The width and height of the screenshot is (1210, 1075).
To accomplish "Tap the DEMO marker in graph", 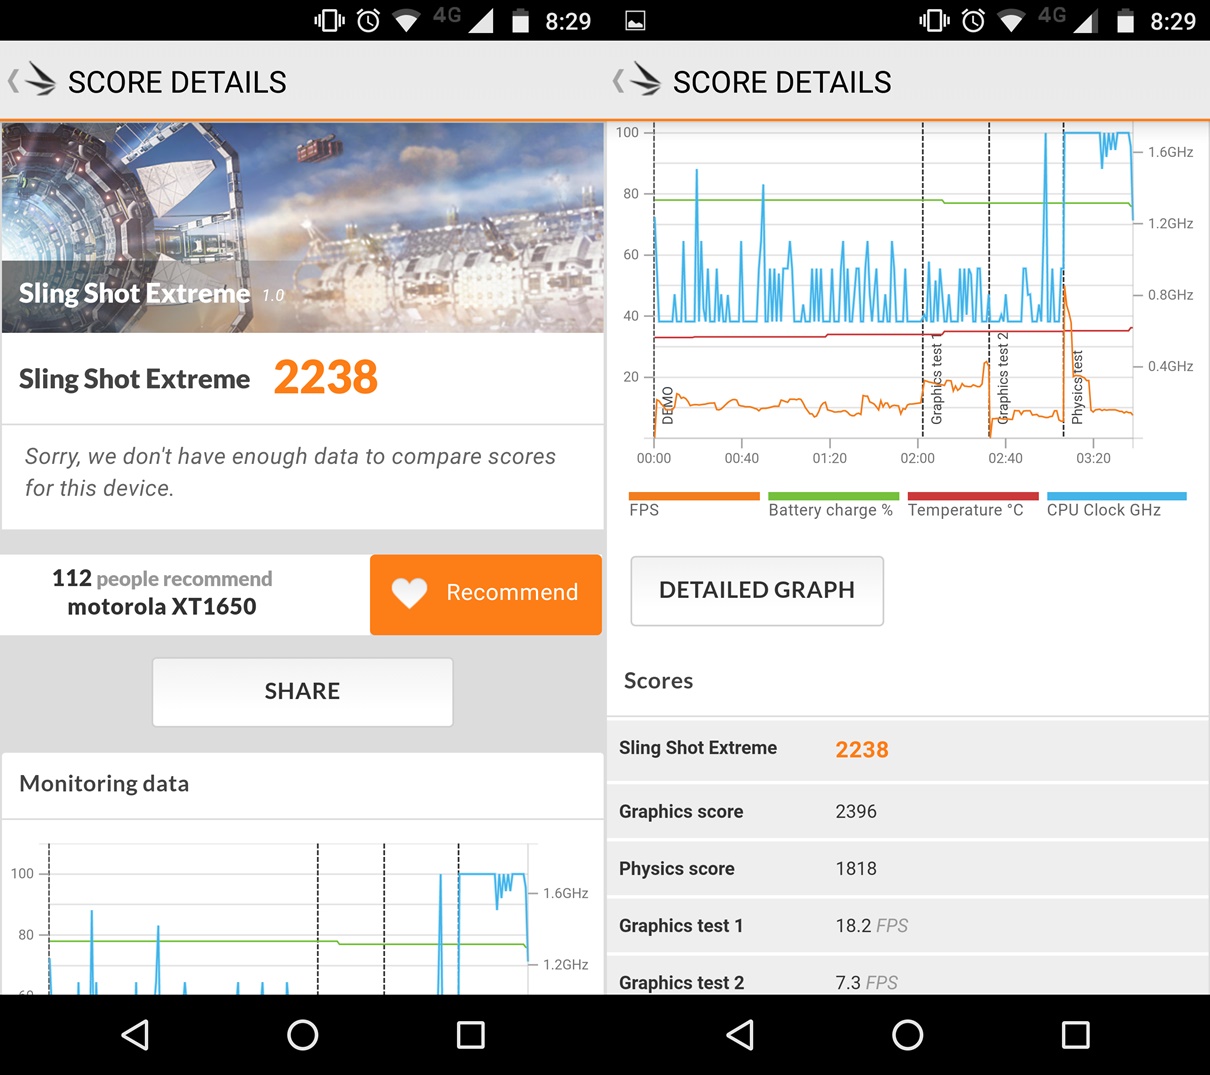I will pyautogui.click(x=668, y=405).
